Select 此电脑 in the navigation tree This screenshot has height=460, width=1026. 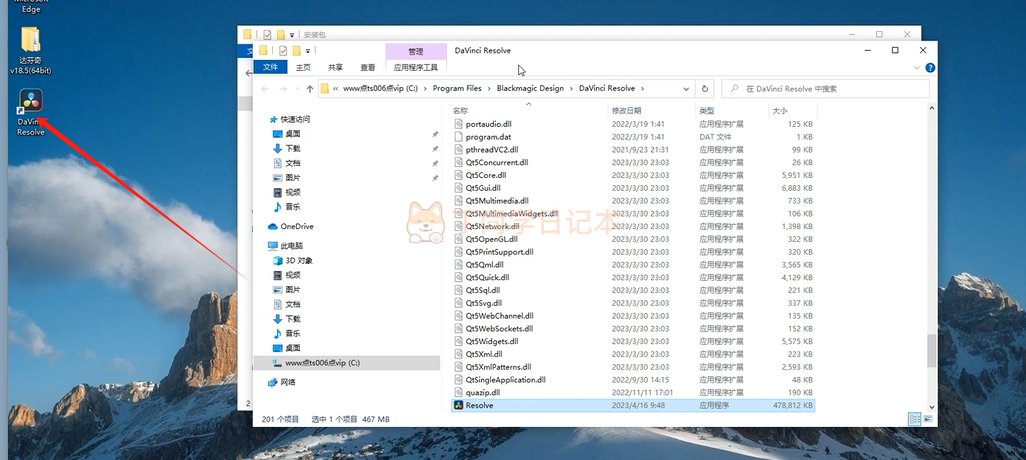[291, 245]
